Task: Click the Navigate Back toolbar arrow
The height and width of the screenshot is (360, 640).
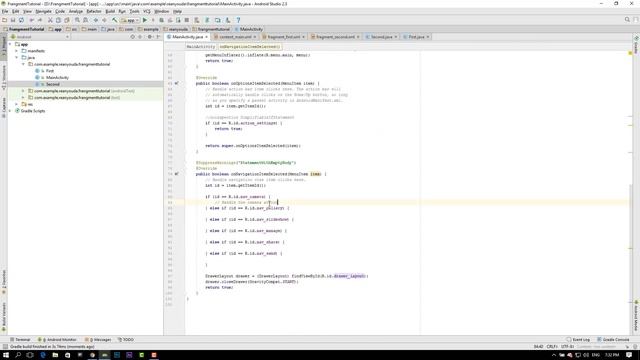Action: pyautogui.click(x=96, y=20)
